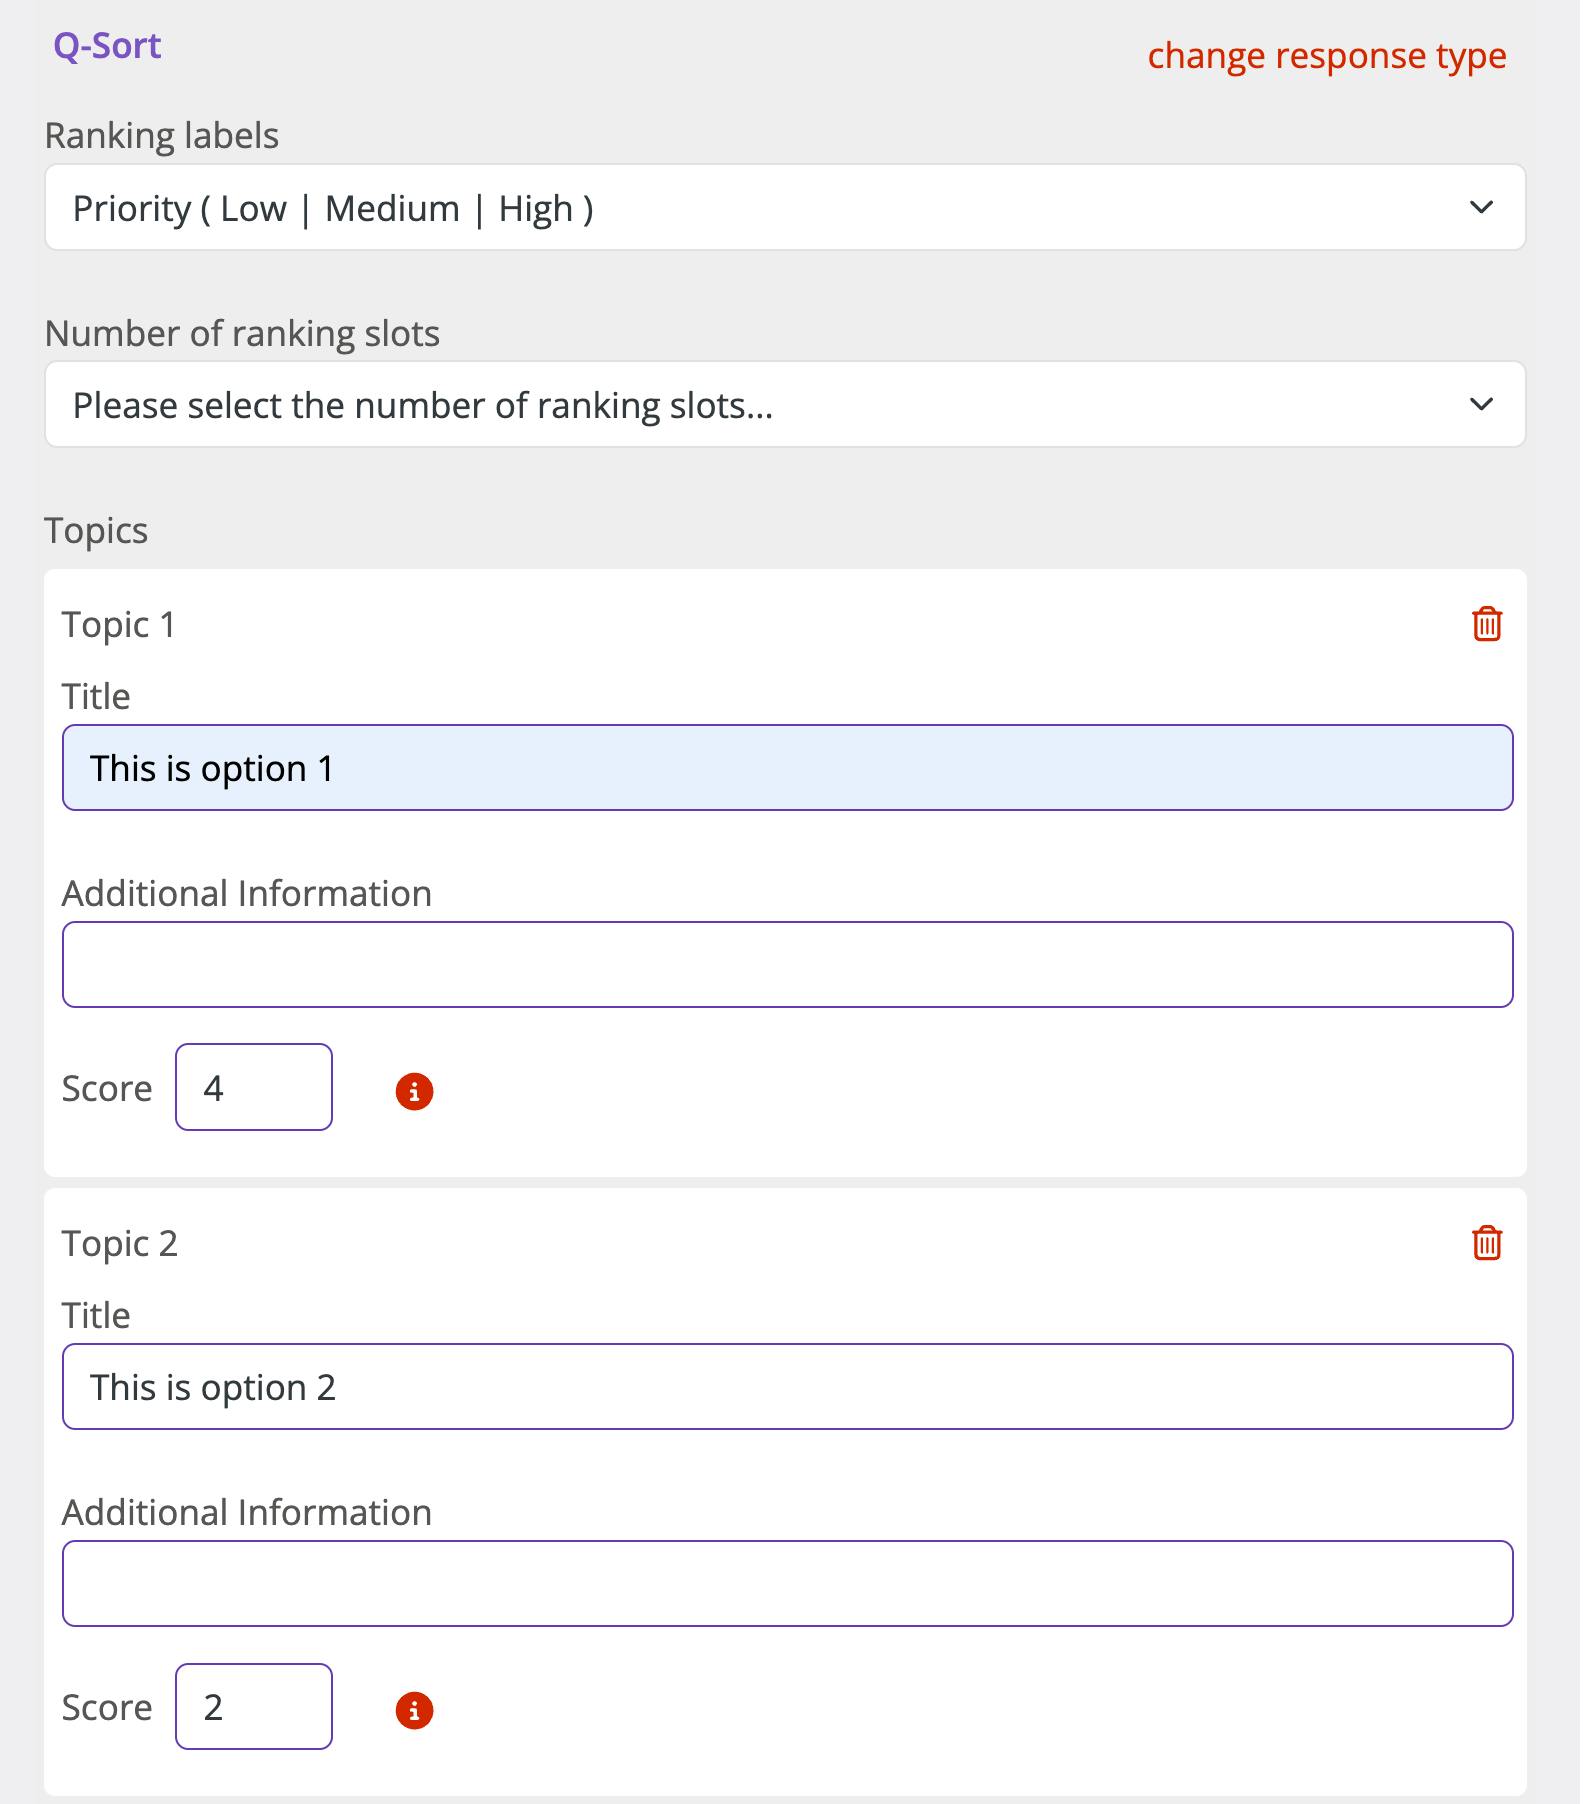Viewport: 1584px width, 1804px height.
Task: Show score info for Topic 1
Action: click(414, 1091)
